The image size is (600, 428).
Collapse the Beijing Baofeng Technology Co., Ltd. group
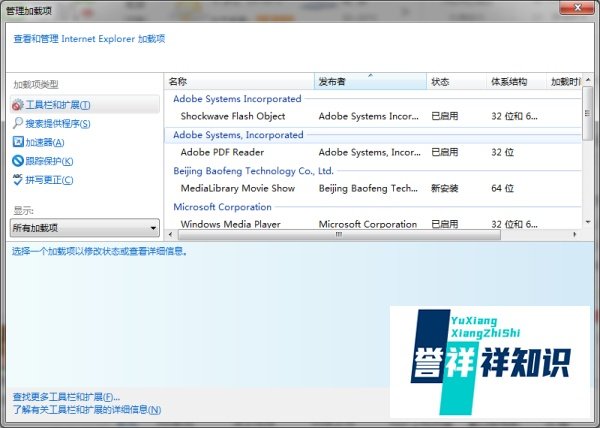tap(253, 171)
